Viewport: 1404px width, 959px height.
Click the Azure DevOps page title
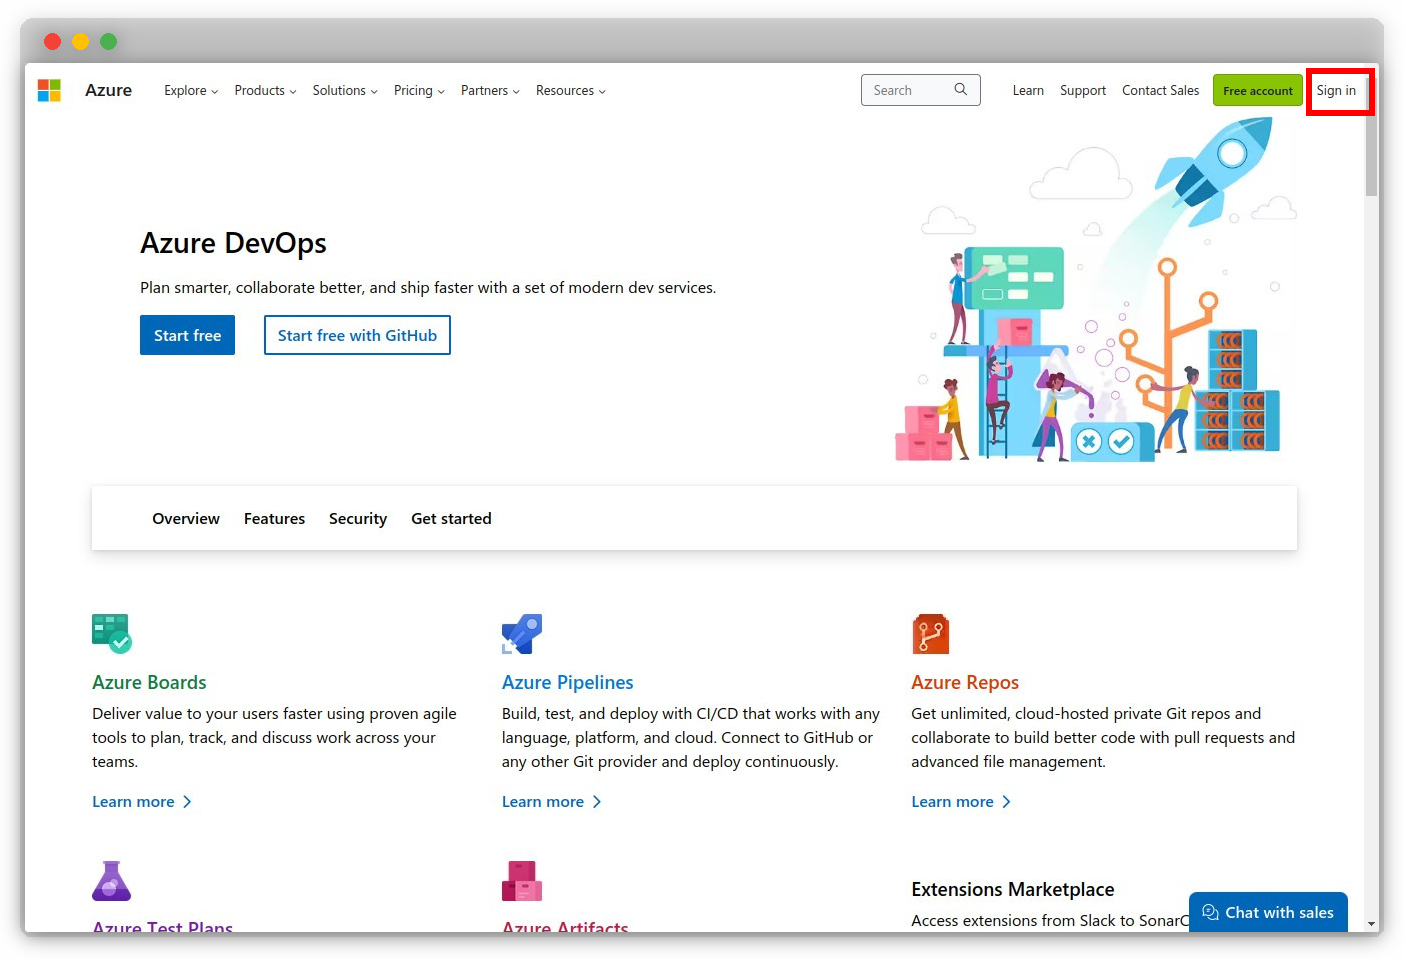click(233, 243)
